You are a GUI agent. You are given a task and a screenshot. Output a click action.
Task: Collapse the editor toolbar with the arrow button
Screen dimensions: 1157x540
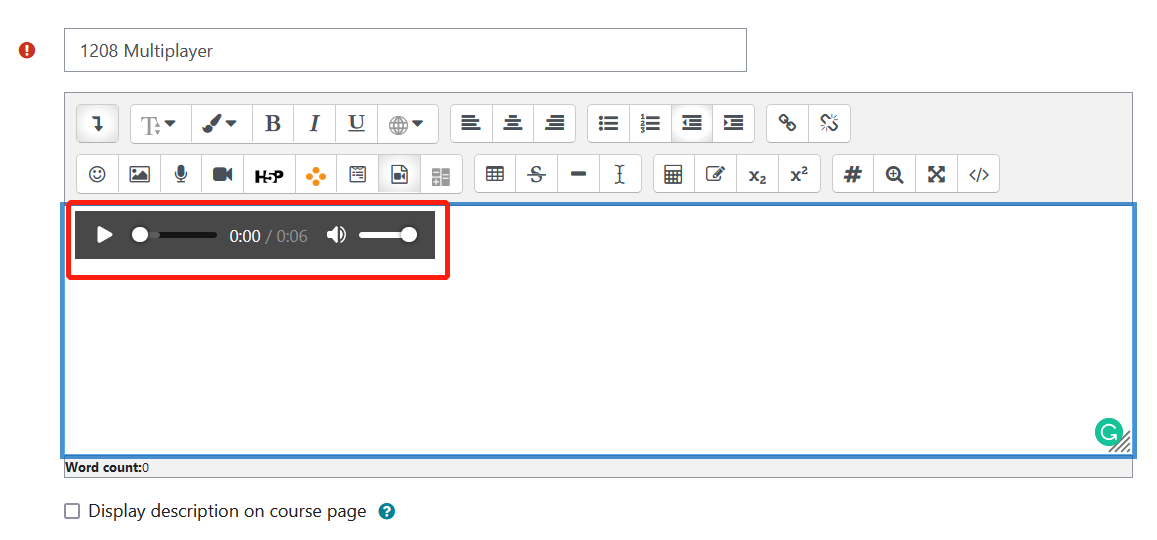pyautogui.click(x=97, y=124)
